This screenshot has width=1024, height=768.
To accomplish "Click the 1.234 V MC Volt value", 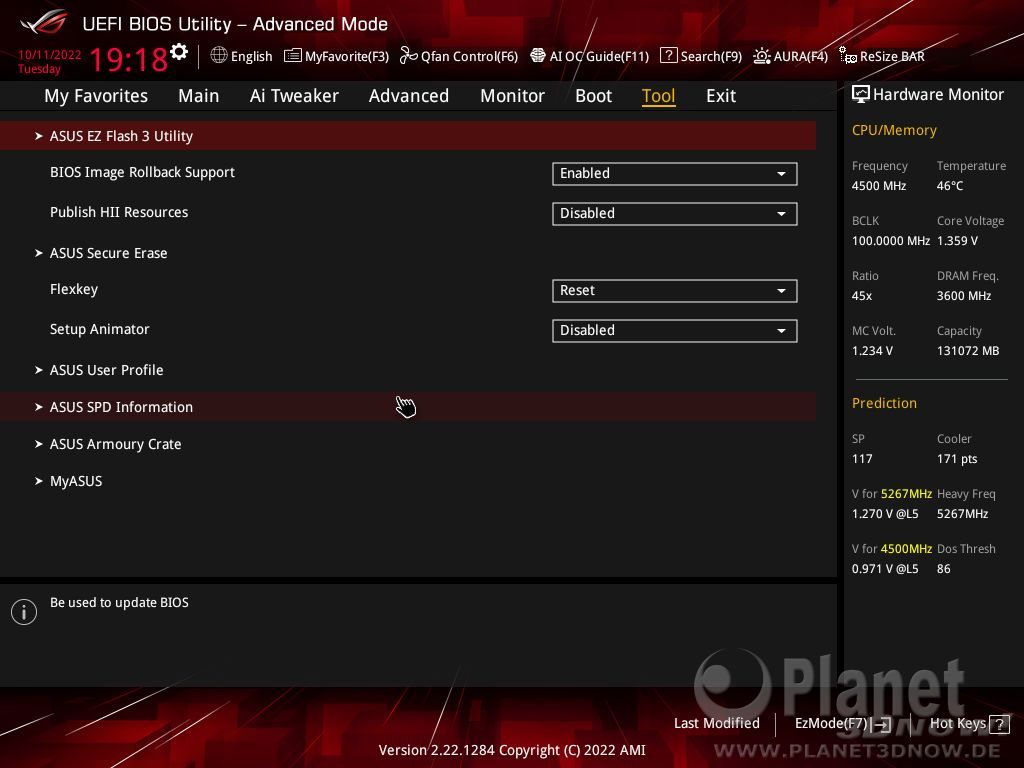I will (x=872, y=351).
